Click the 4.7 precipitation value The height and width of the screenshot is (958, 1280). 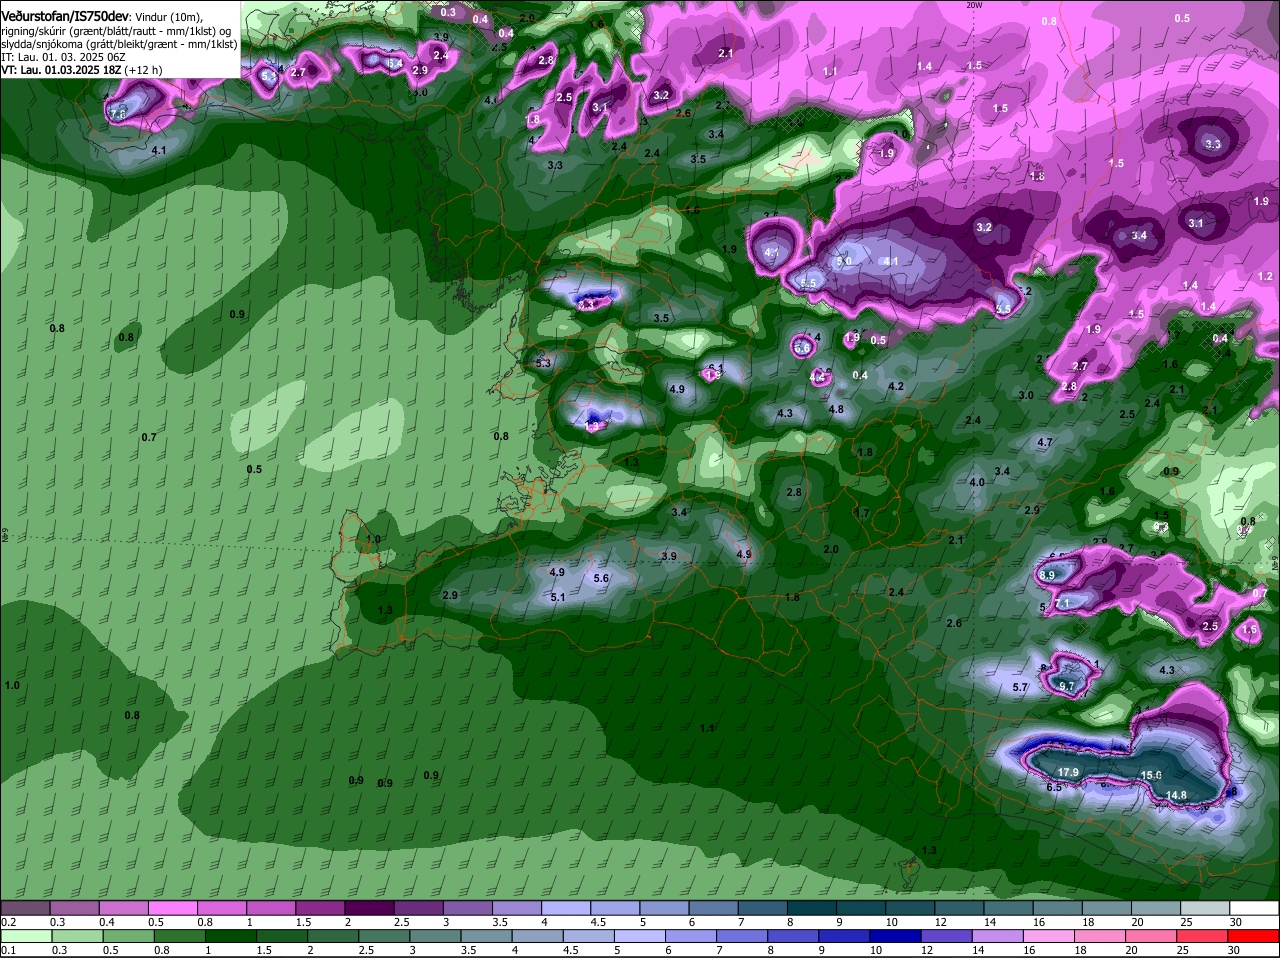1045,442
